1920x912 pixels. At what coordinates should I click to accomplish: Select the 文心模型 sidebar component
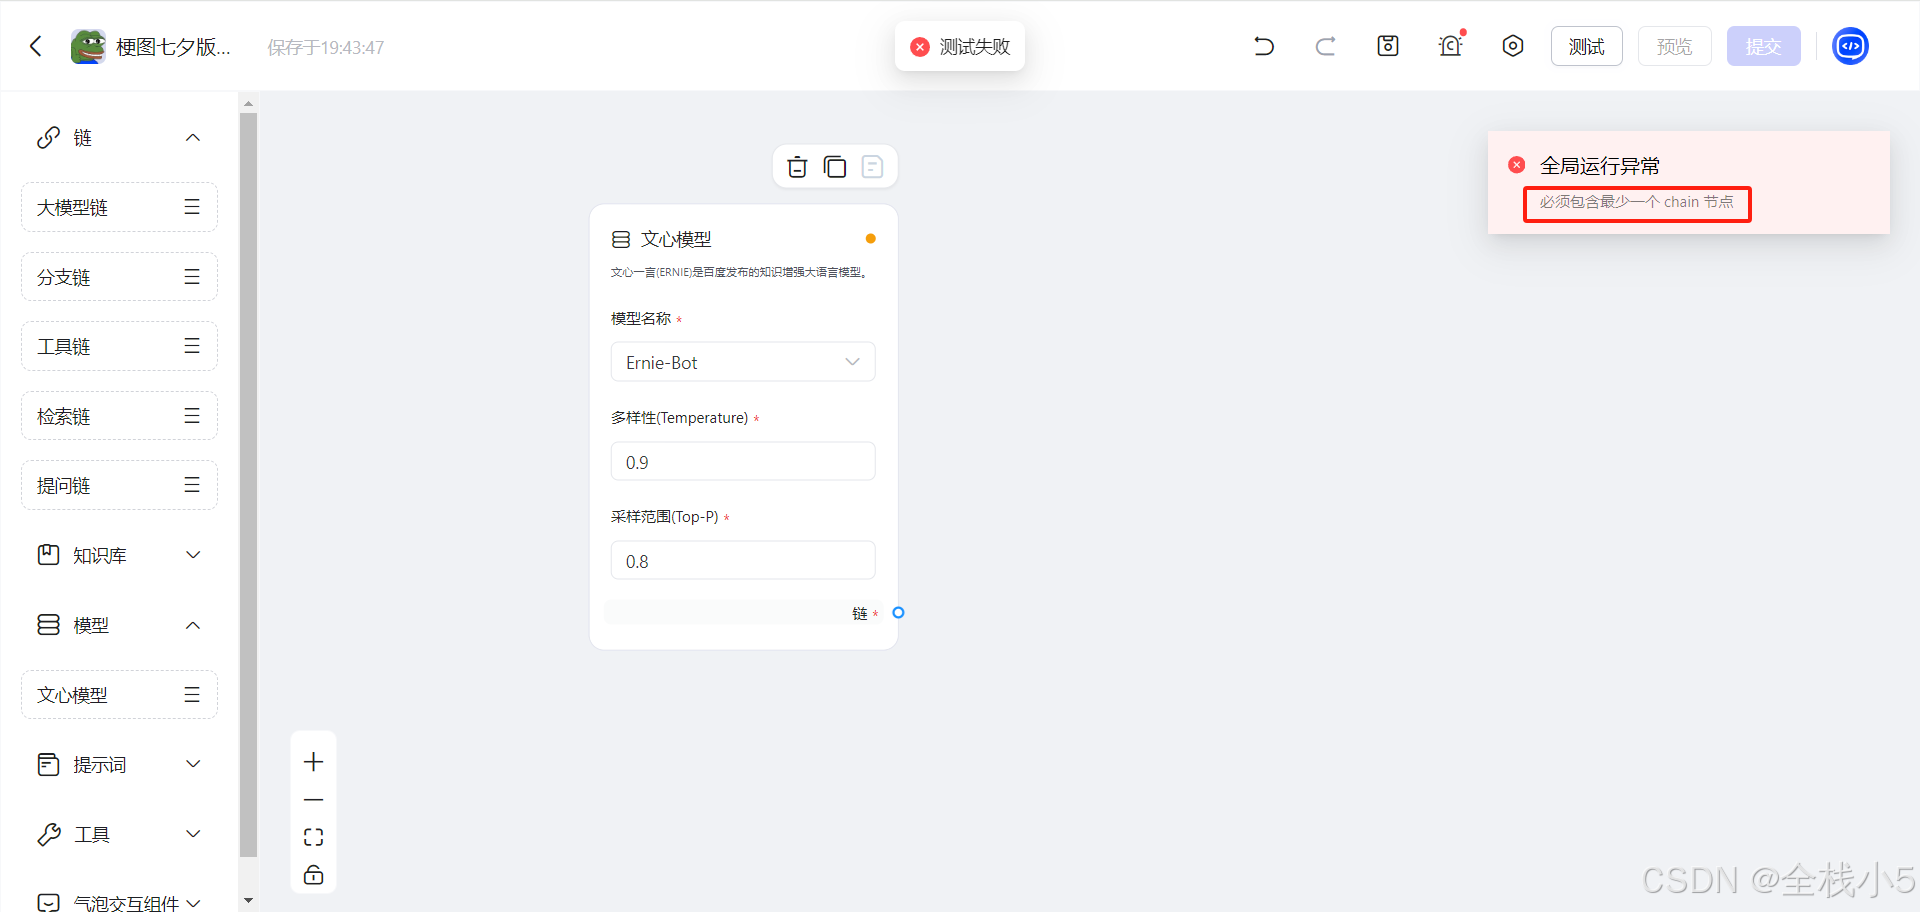[119, 694]
